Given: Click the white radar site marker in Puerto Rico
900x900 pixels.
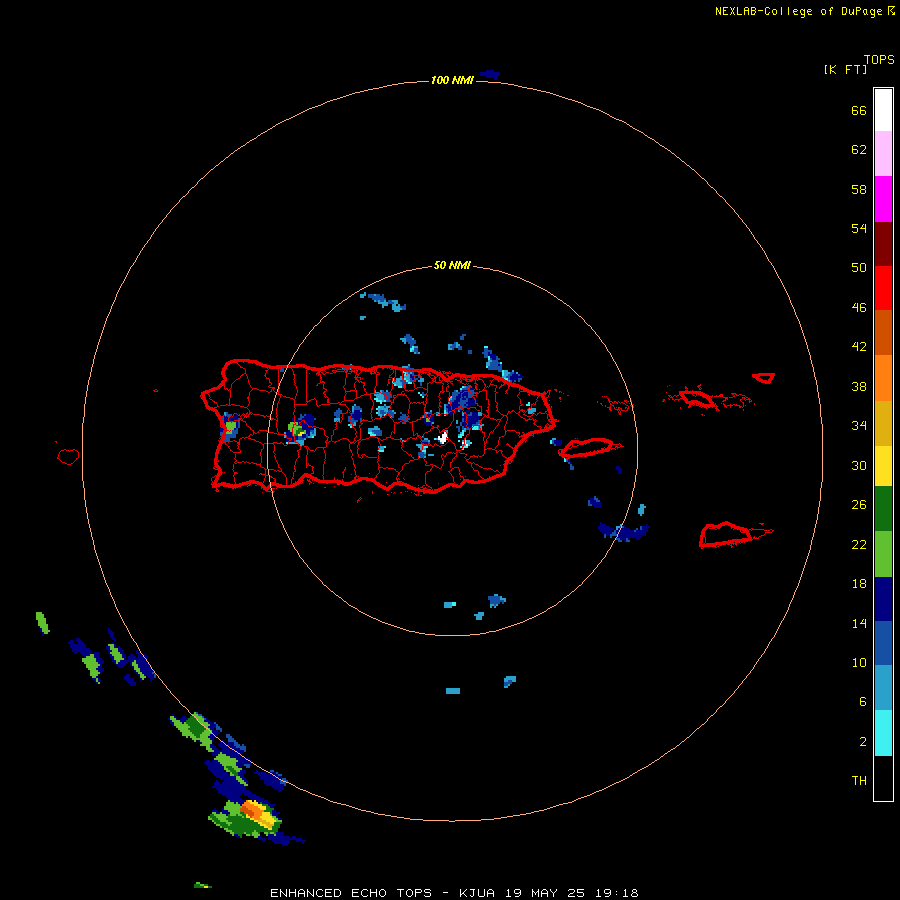Looking at the screenshot, I should tap(443, 438).
